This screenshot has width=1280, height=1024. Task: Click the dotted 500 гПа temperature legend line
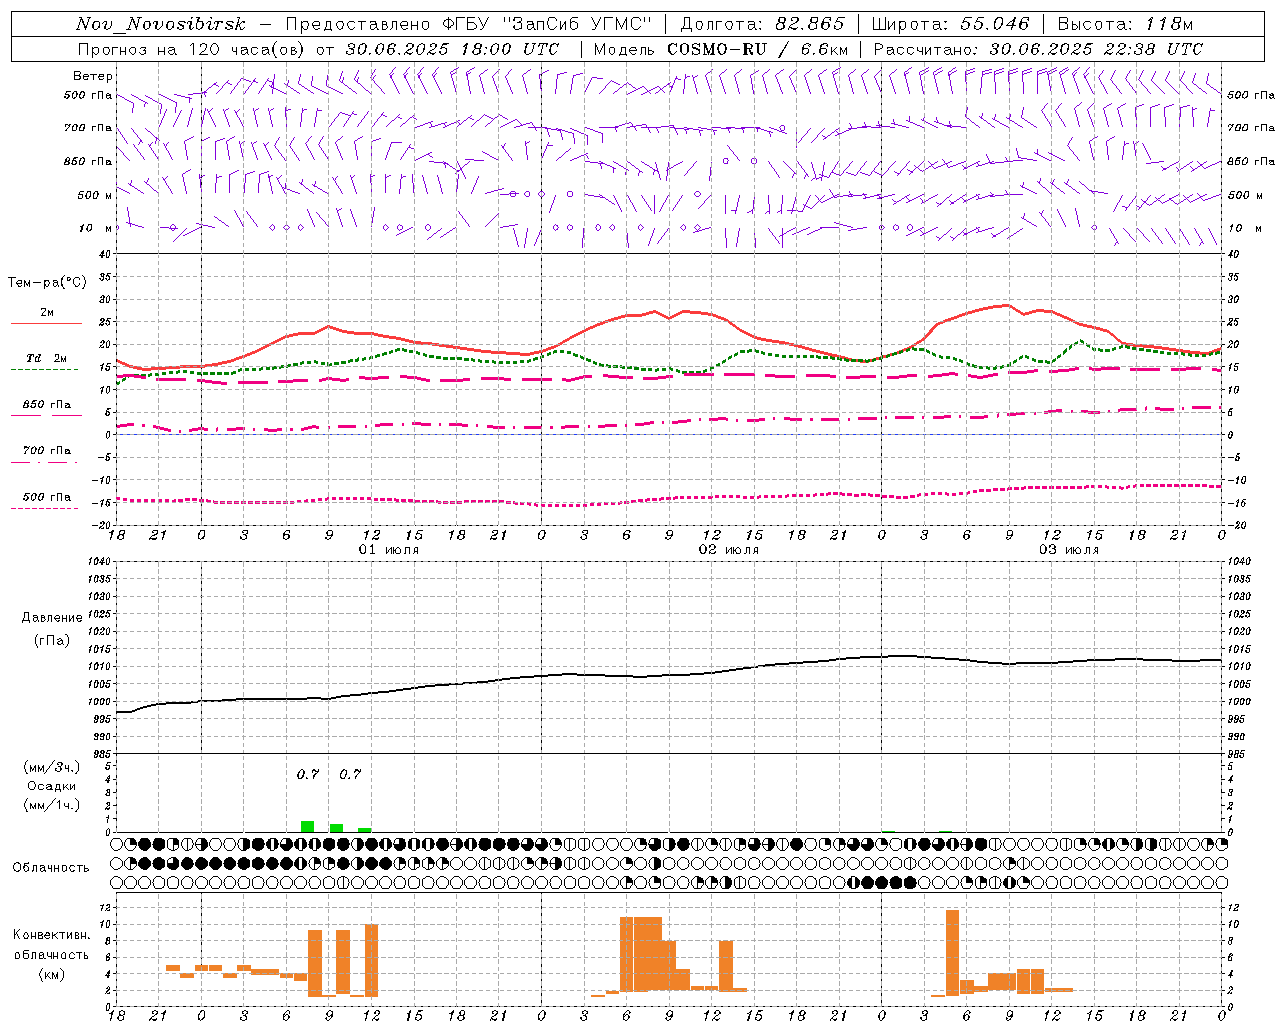(44, 509)
